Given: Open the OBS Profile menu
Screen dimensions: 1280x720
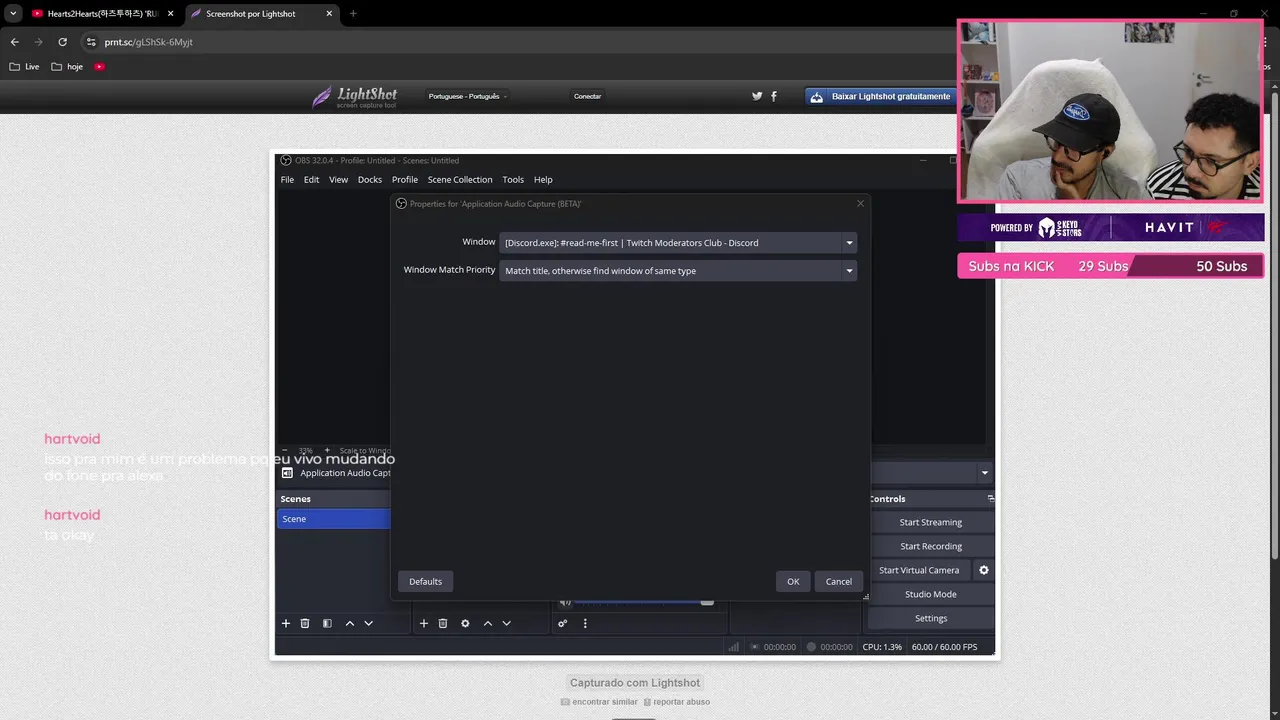Looking at the screenshot, I should [405, 180].
